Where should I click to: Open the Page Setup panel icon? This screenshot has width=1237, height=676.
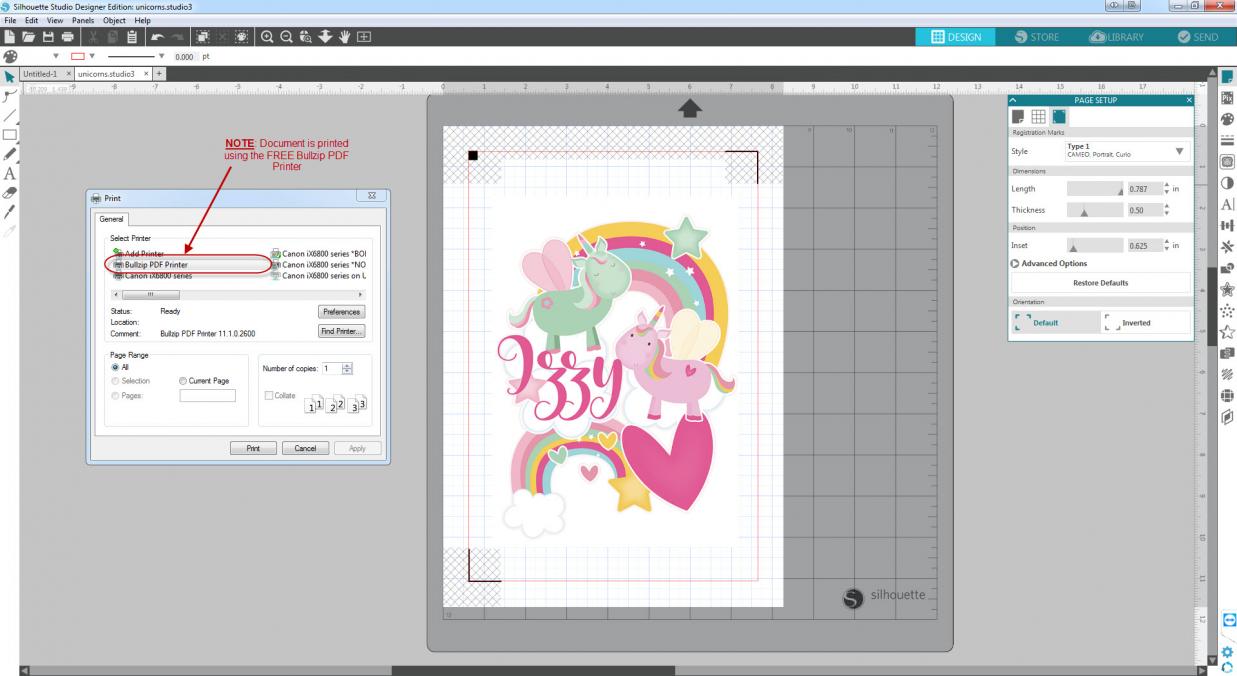tap(1227, 77)
